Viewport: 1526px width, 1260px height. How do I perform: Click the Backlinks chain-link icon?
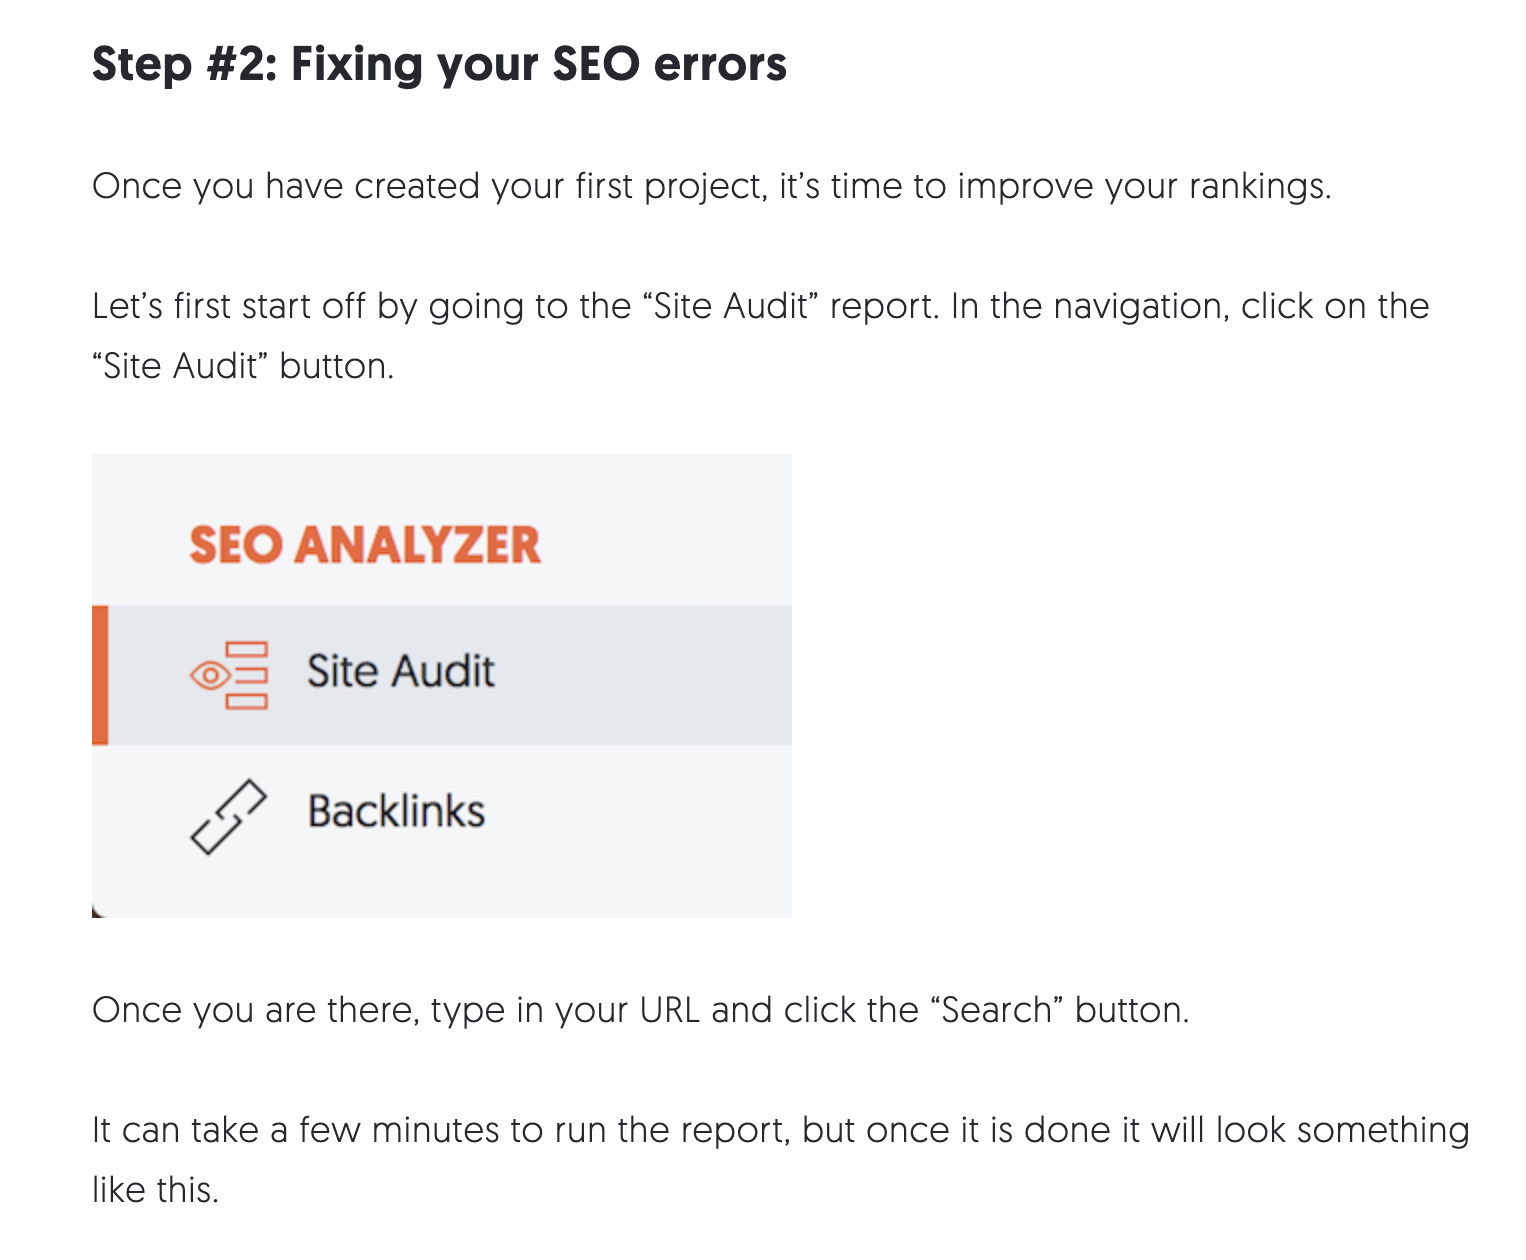point(229,817)
